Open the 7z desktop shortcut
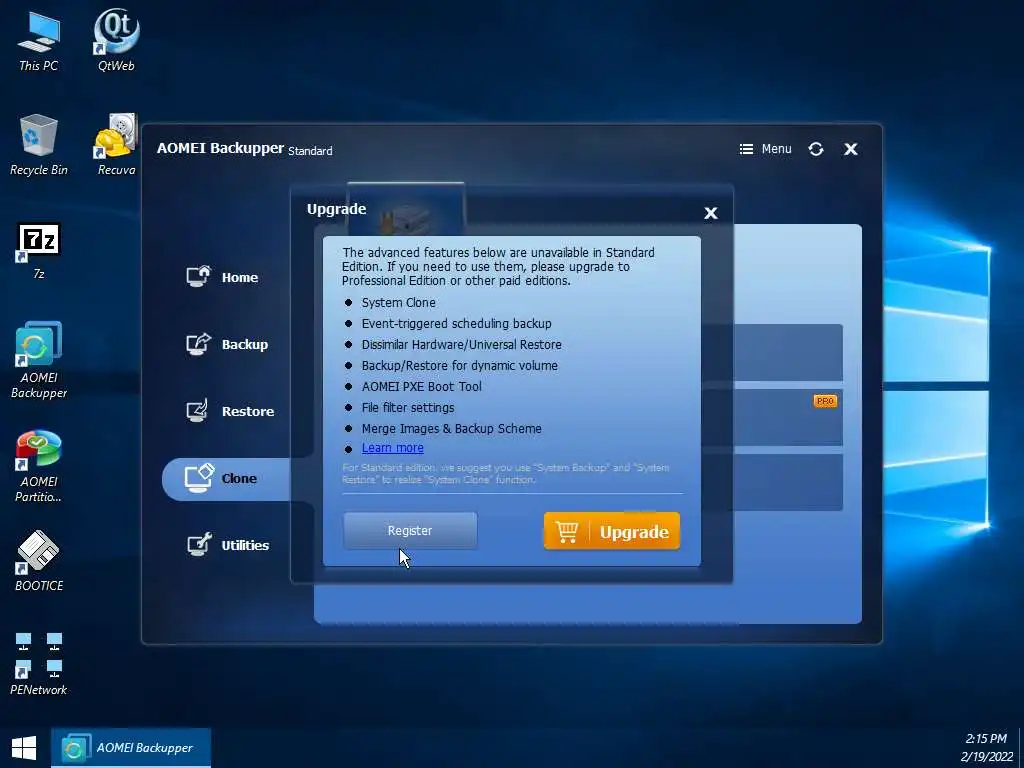1024x768 pixels. coord(39,251)
